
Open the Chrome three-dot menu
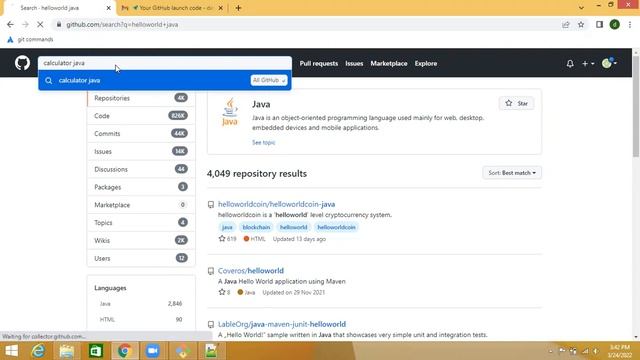click(x=630, y=24)
